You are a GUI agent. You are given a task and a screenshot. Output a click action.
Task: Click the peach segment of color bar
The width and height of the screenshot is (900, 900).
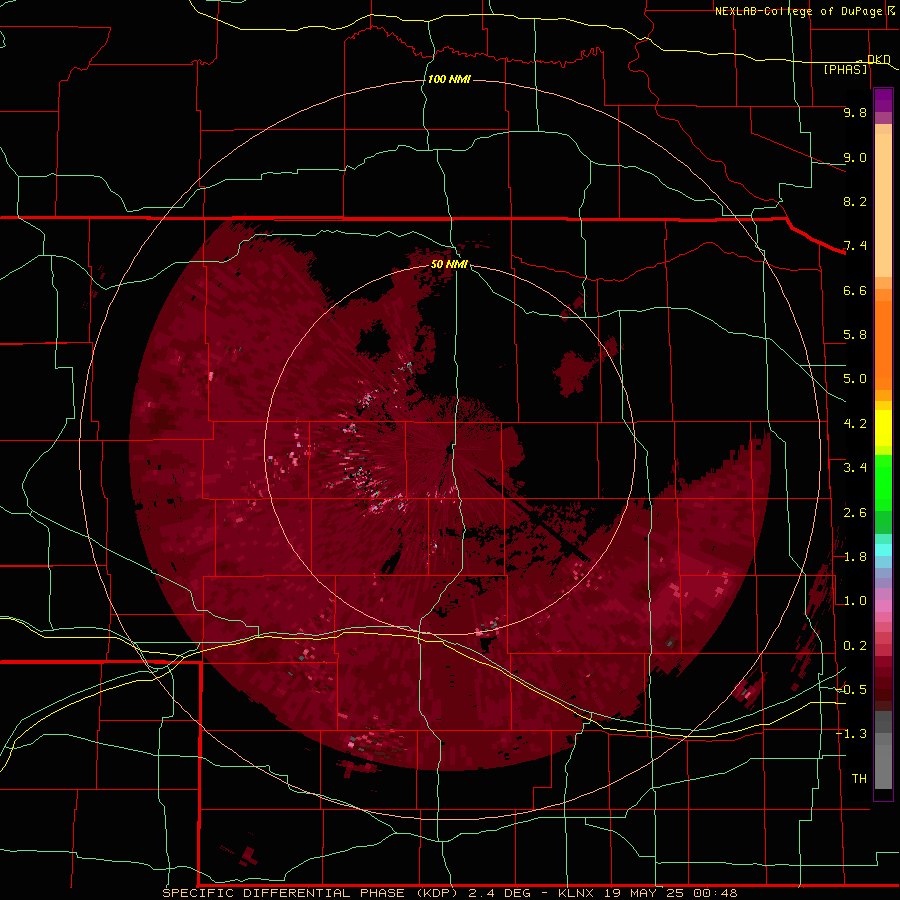(x=883, y=205)
